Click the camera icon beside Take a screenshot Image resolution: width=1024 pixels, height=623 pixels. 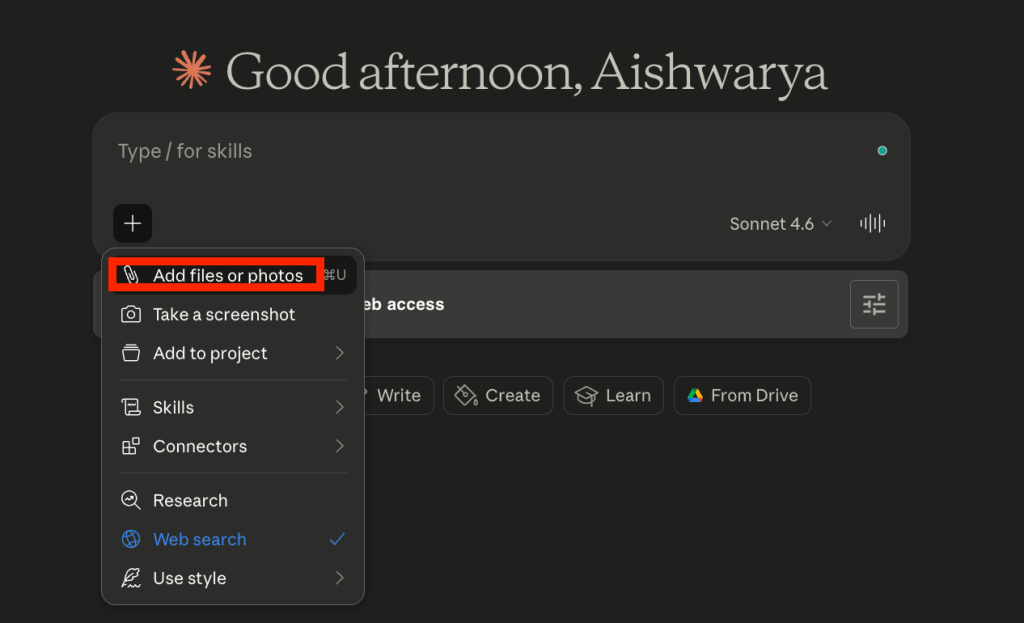click(131, 314)
